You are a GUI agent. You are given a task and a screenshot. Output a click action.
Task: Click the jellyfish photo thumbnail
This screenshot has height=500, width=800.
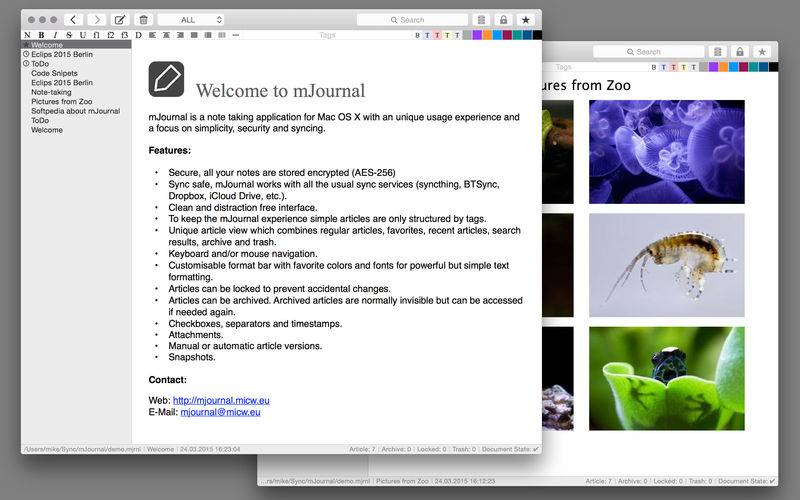666,152
